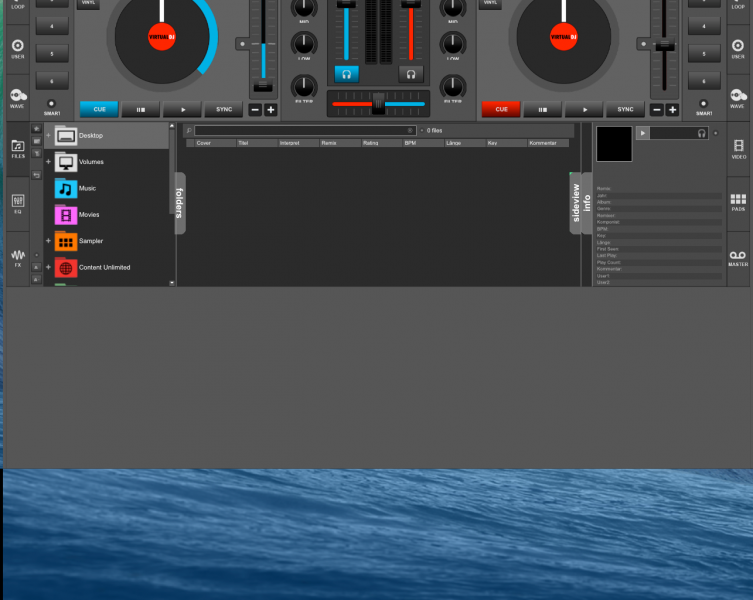Pause the right deck

pyautogui.click(x=543, y=110)
